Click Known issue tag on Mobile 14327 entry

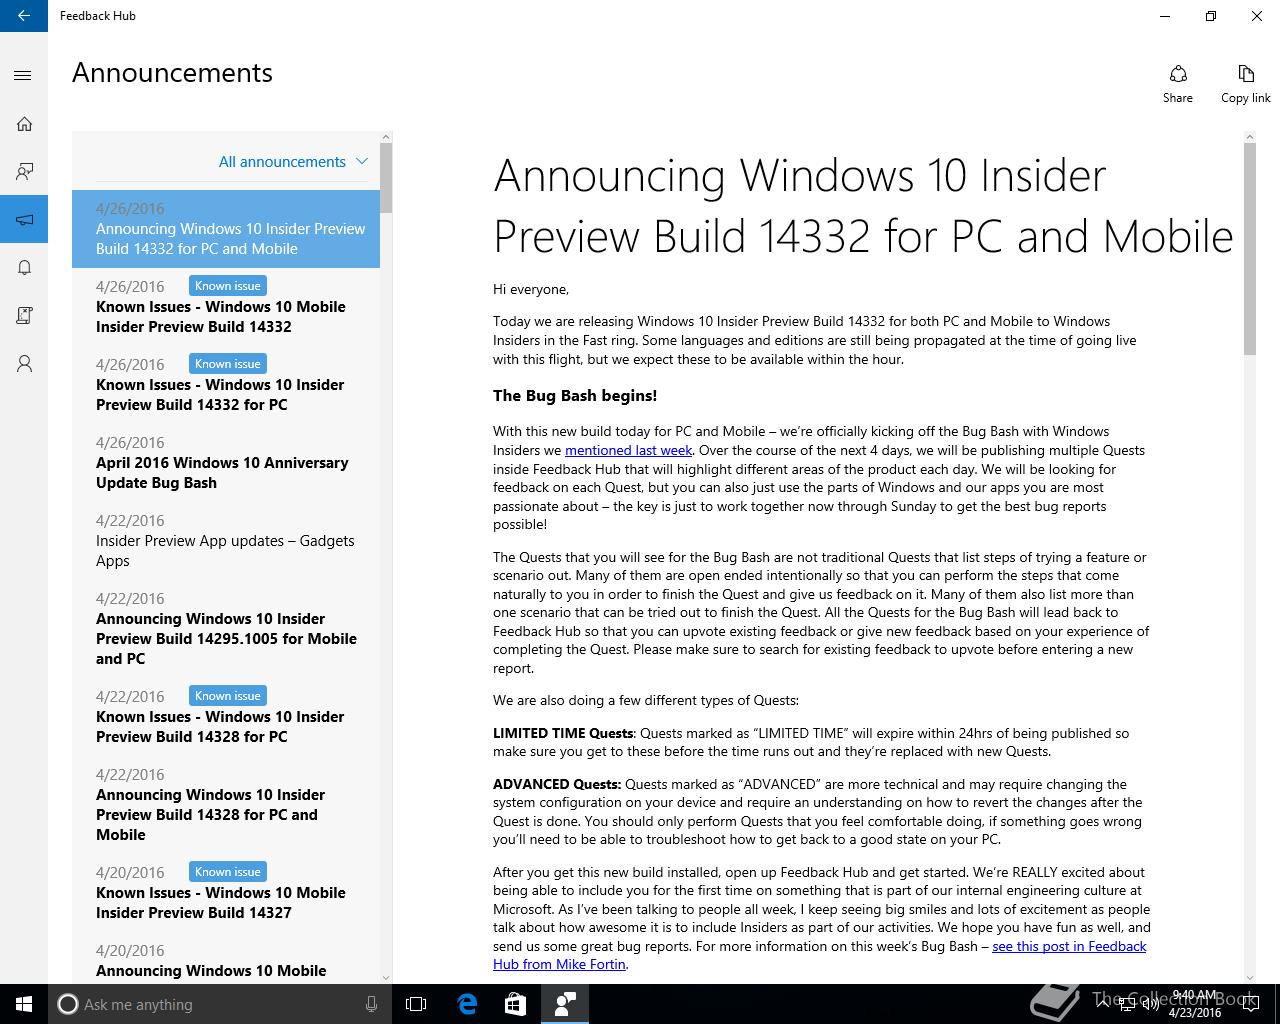click(228, 872)
